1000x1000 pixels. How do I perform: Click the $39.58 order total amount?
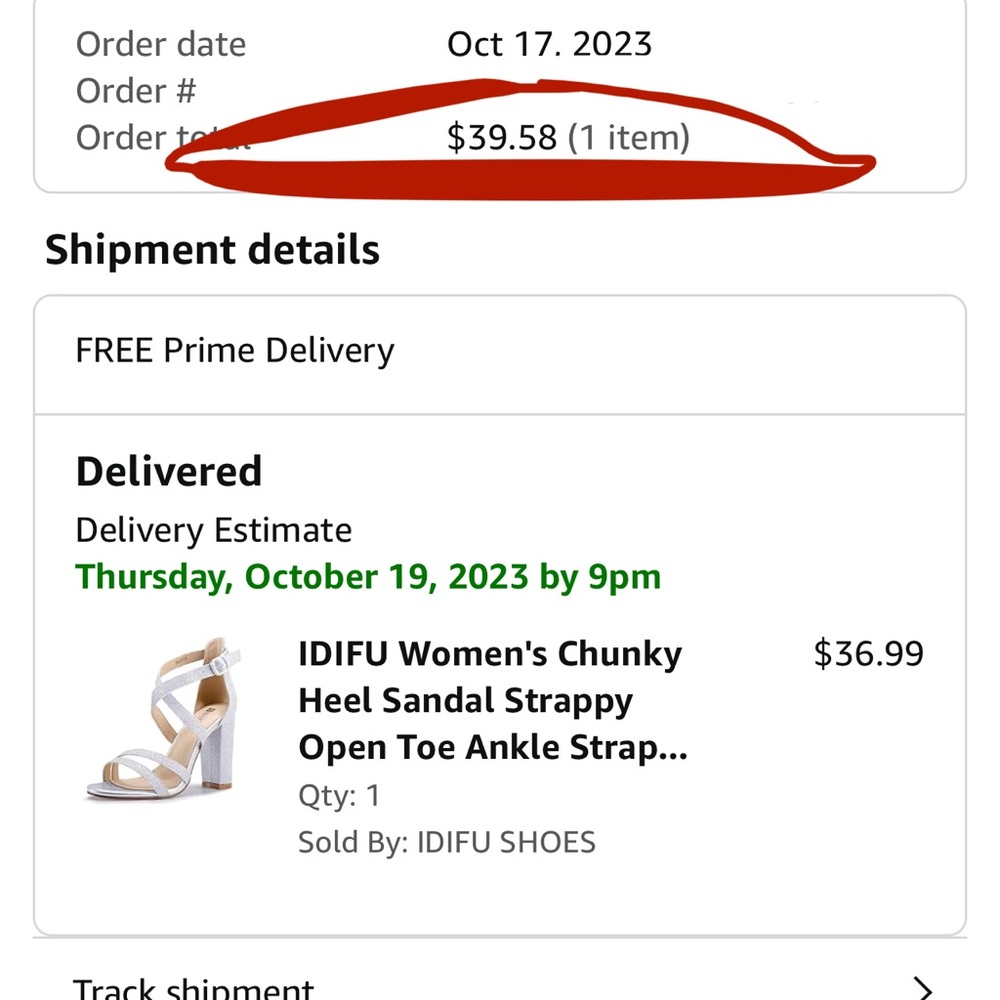tap(501, 137)
